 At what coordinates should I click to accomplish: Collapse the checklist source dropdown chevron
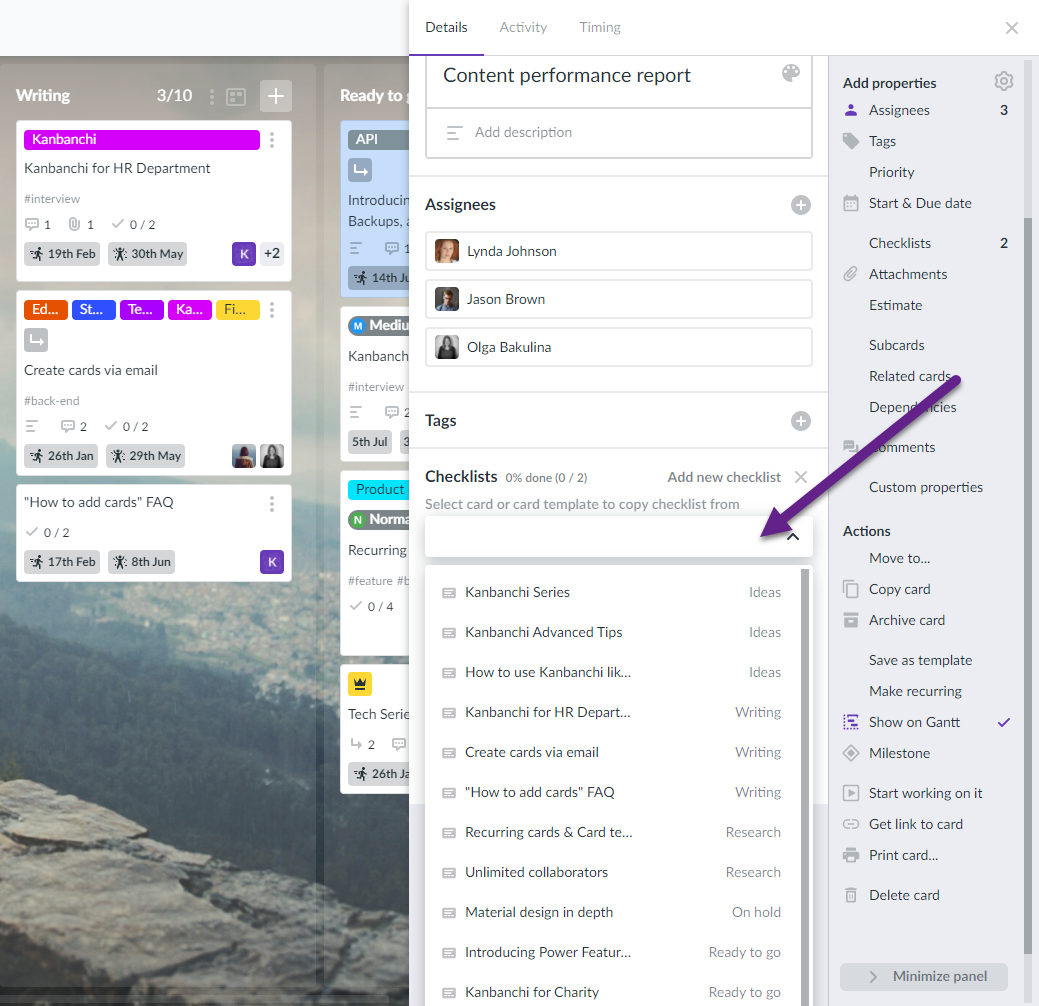pyautogui.click(x=793, y=536)
